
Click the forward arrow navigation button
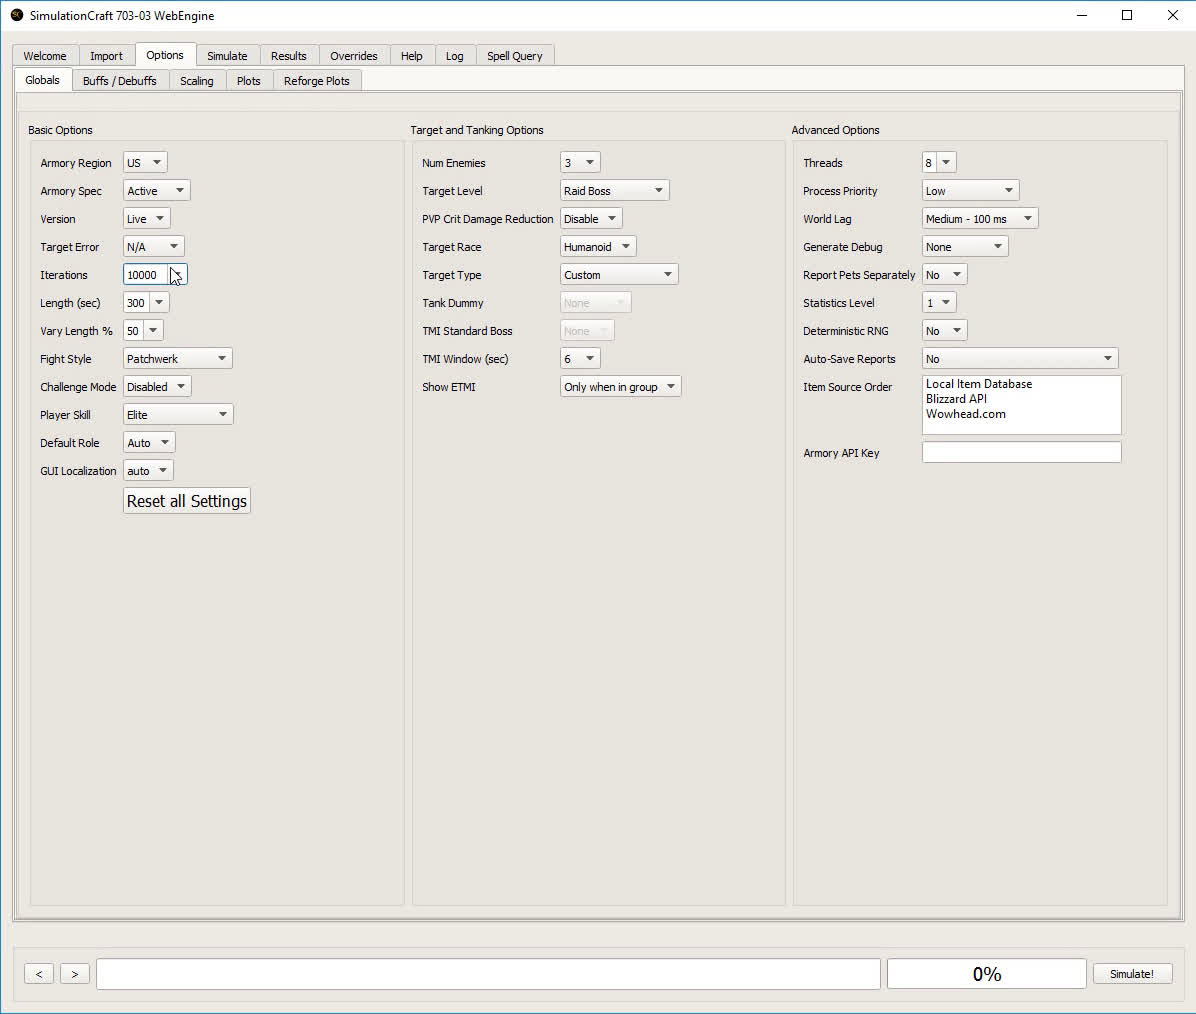75,974
